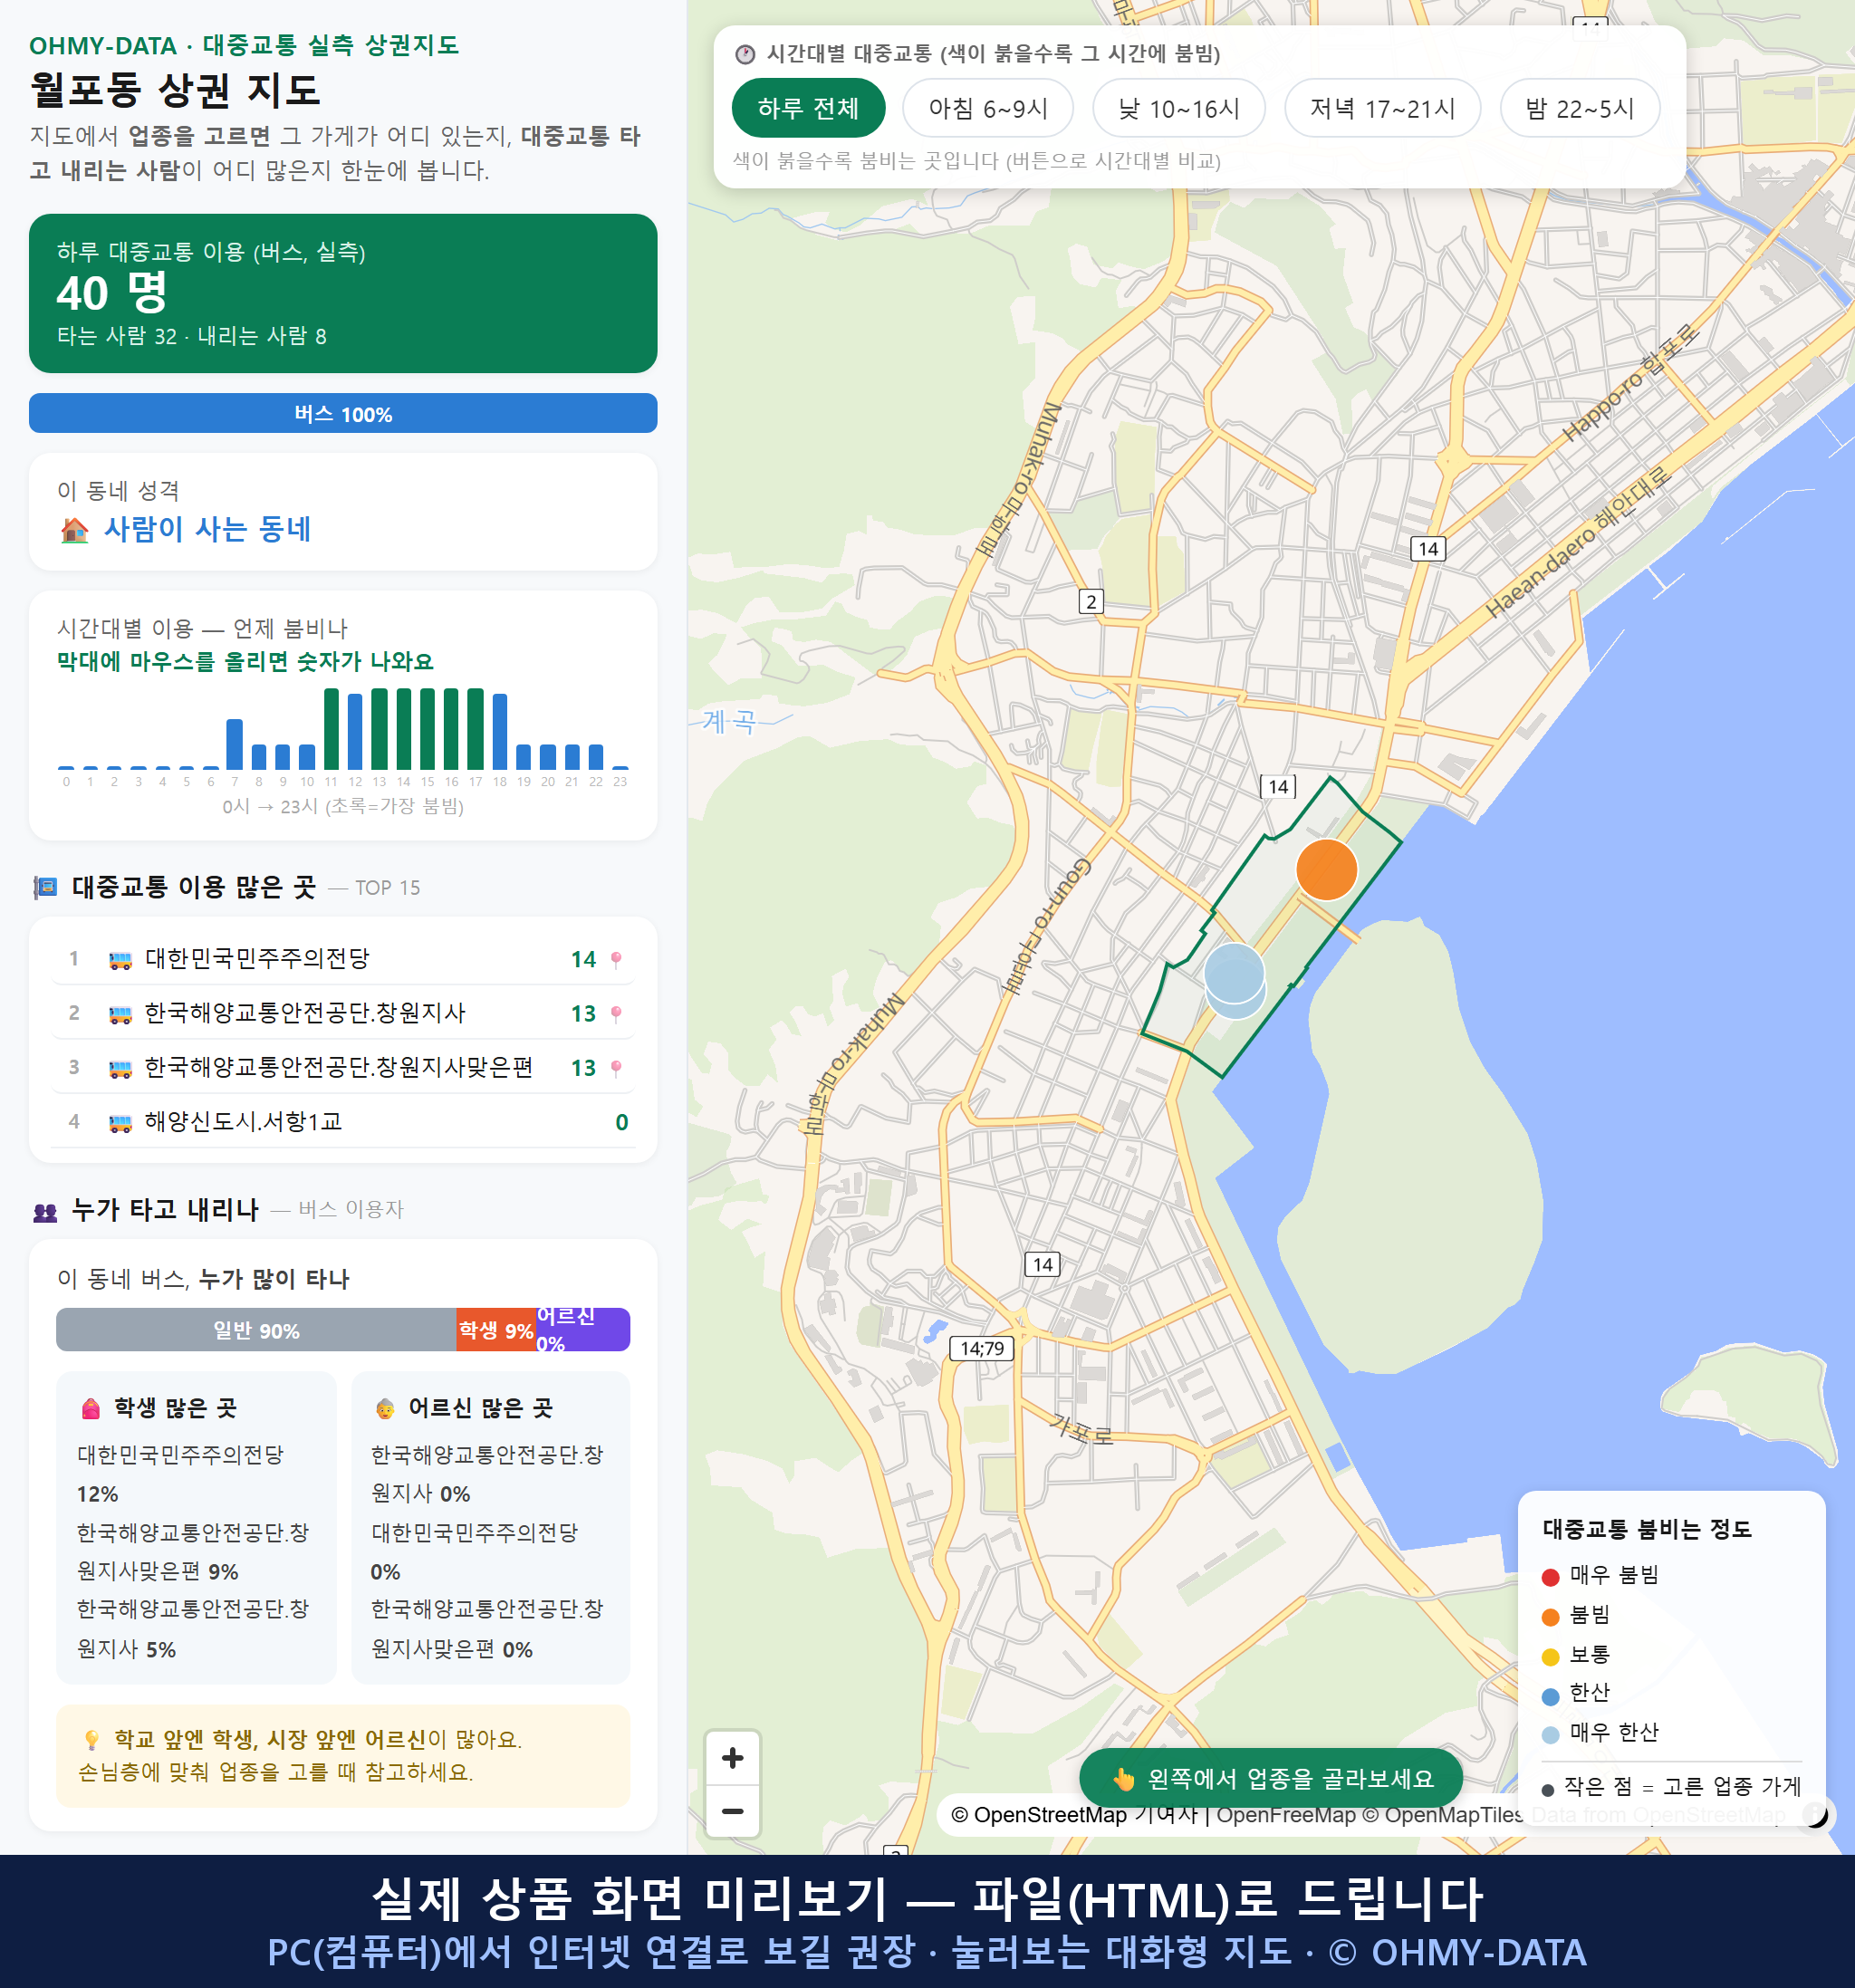Image resolution: width=1855 pixels, height=1988 pixels.
Task: Select the 밤 22~5시 time filter
Action: tap(1580, 108)
